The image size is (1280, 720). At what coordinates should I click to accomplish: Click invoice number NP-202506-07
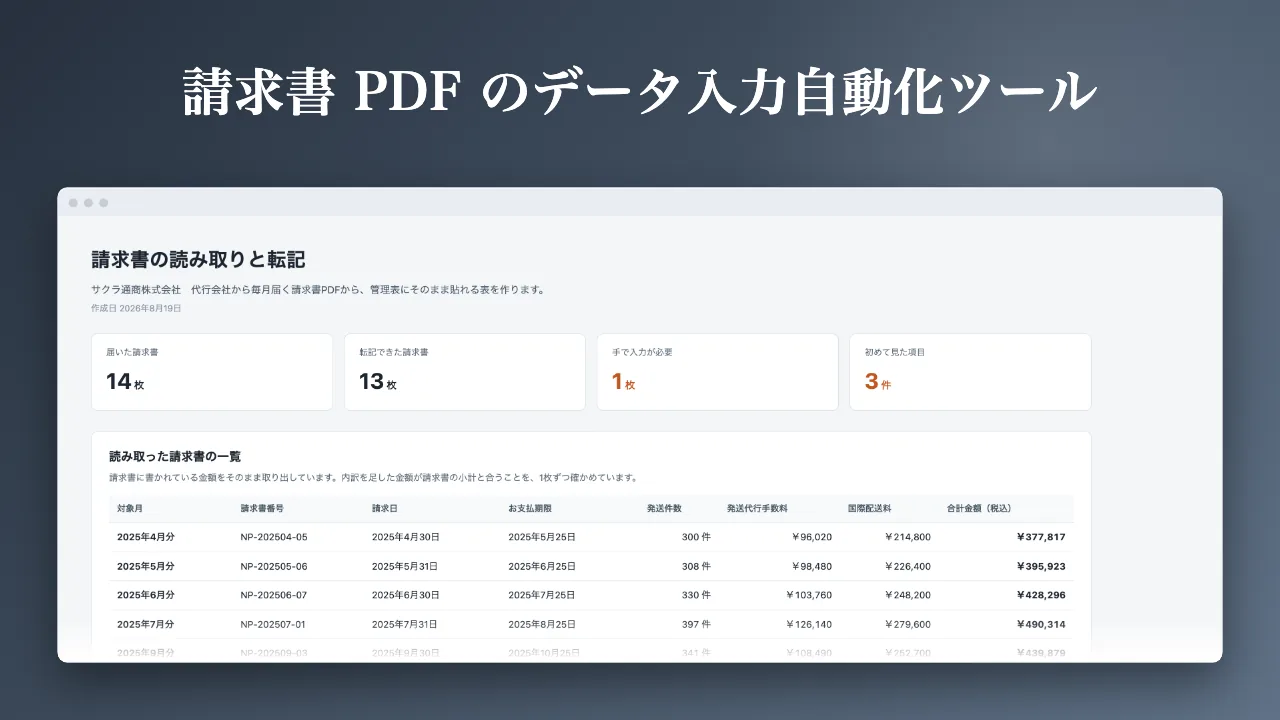click(x=274, y=595)
